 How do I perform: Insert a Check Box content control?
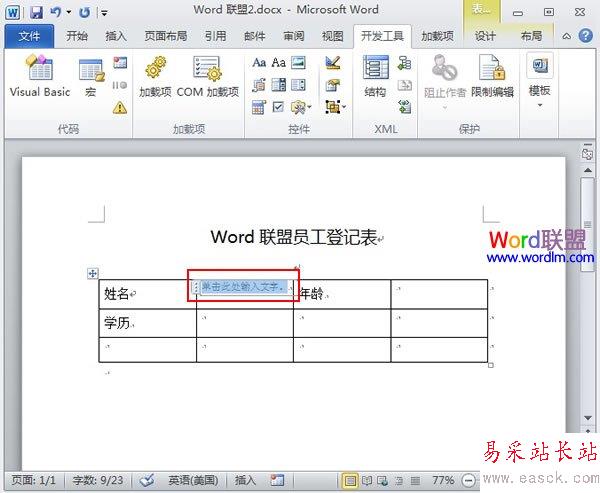click(279, 107)
